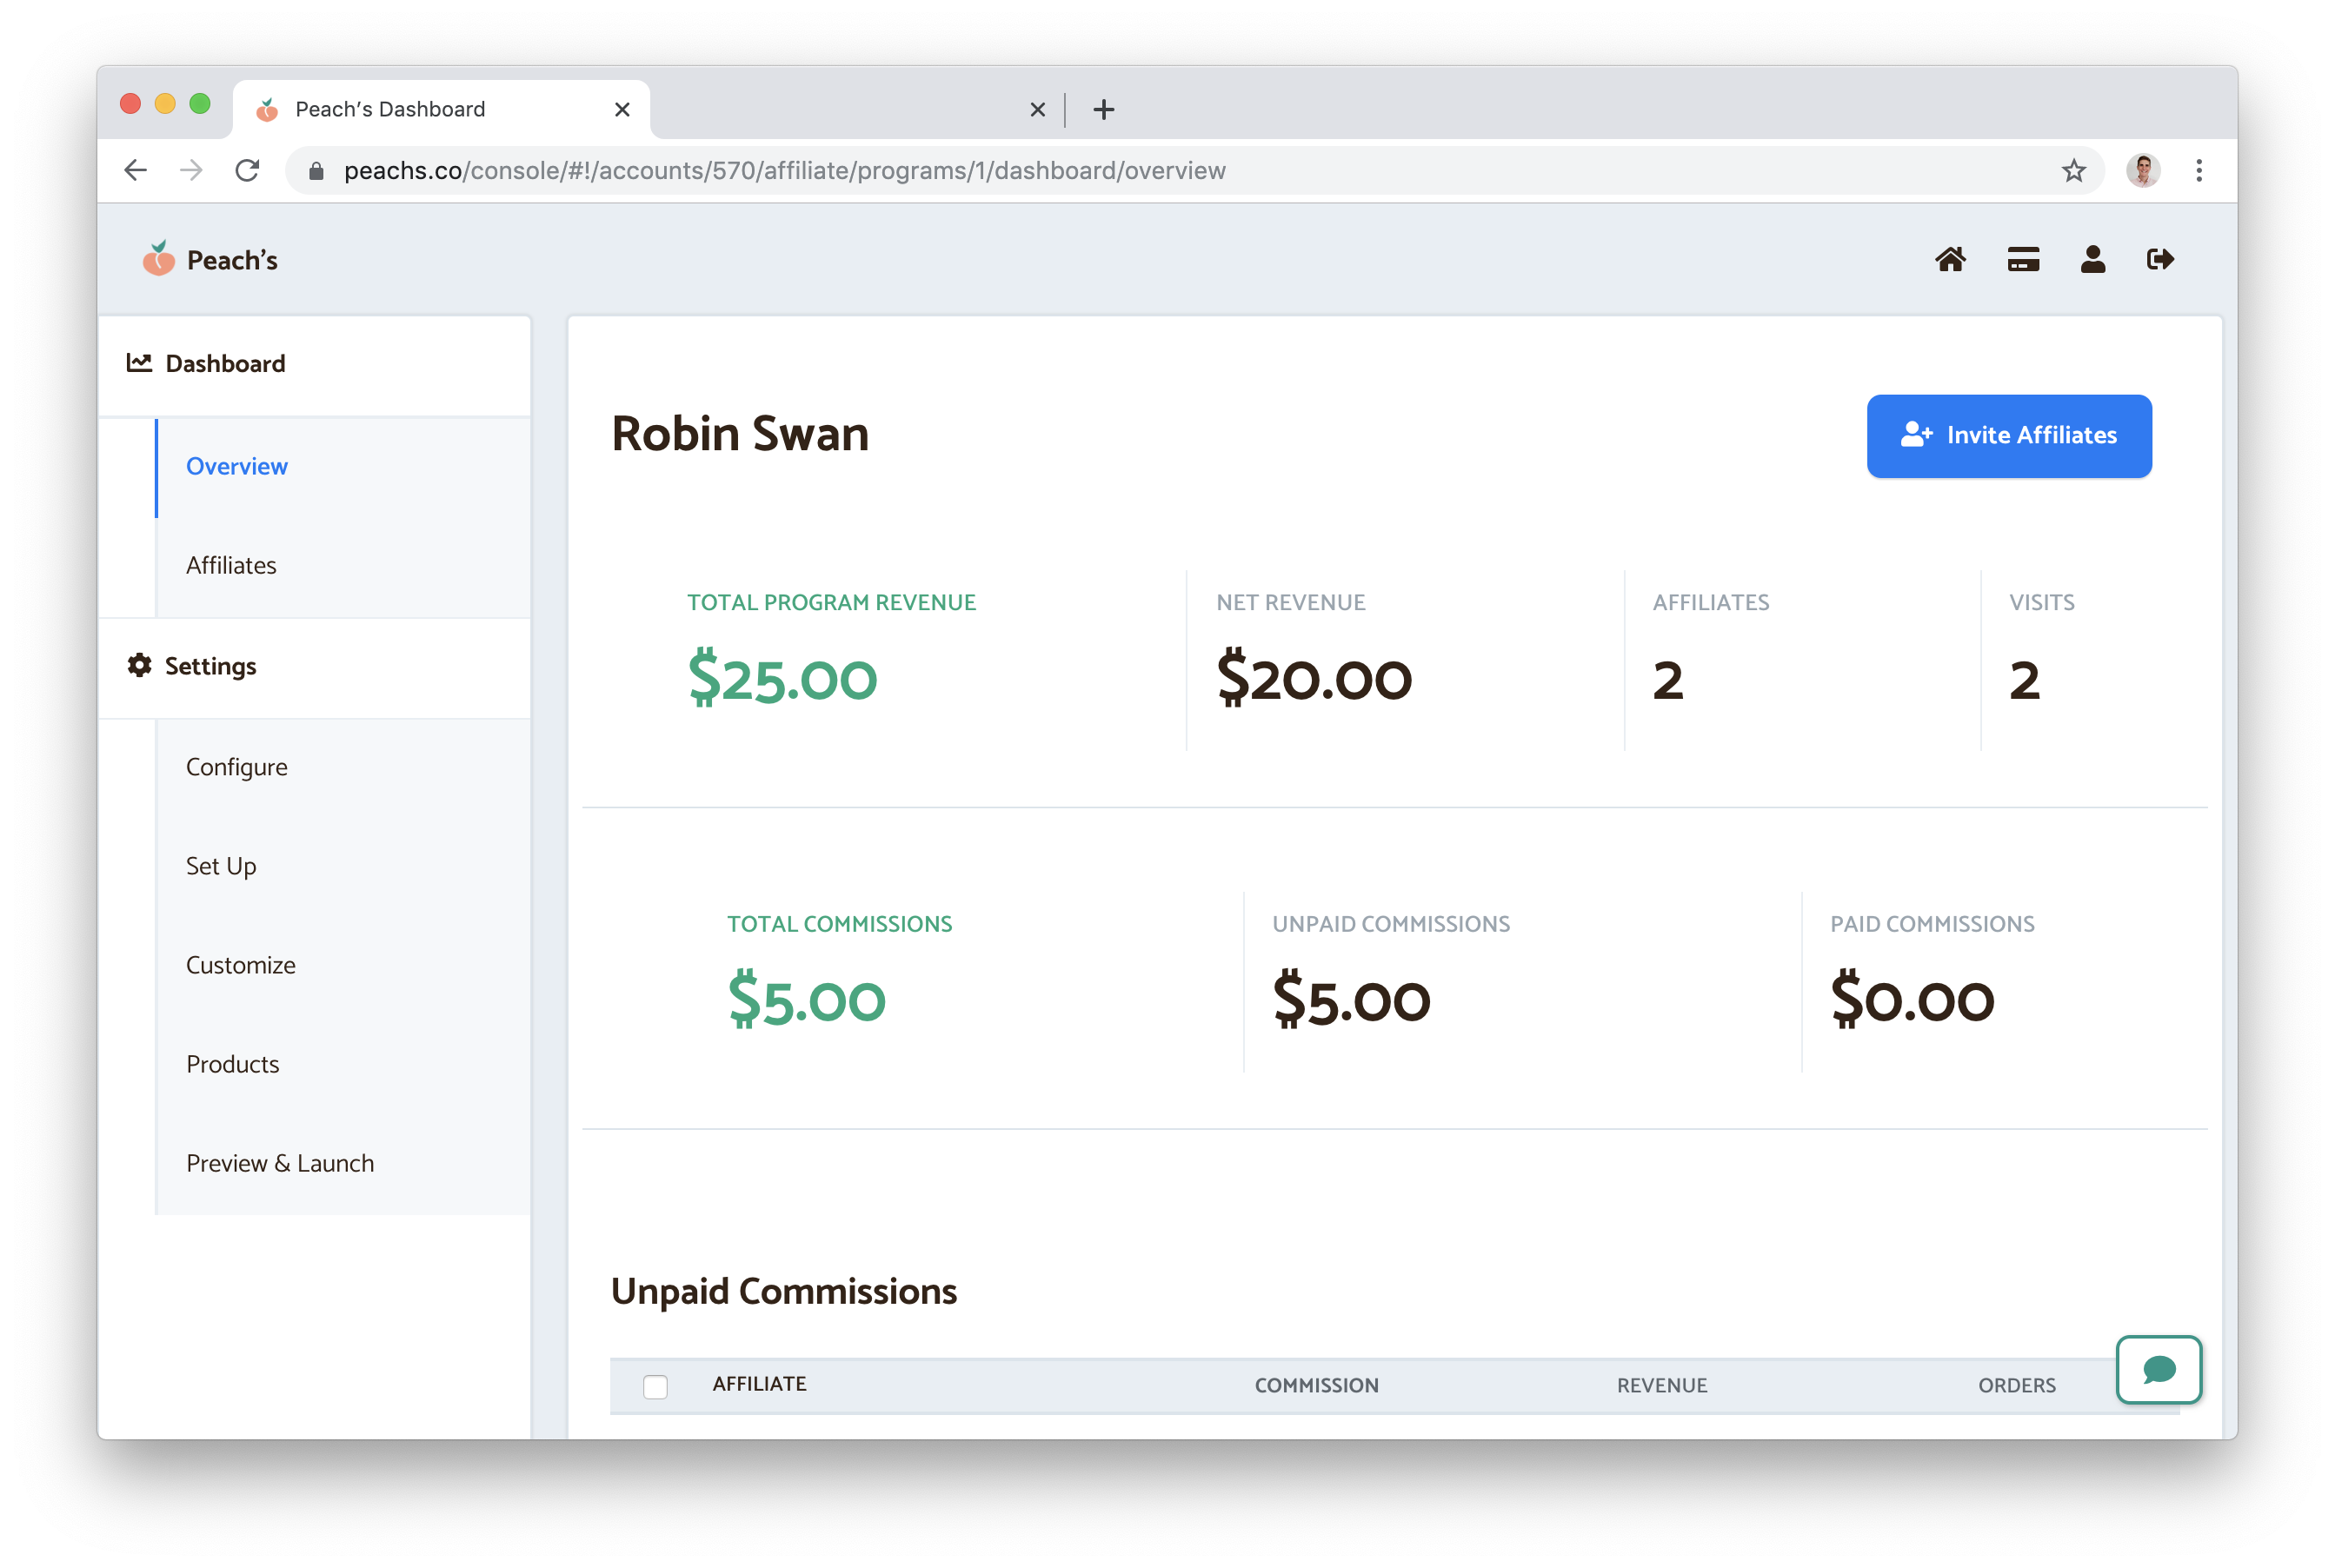Open the billing credit card icon
2335x1568 pixels.
(x=2023, y=260)
